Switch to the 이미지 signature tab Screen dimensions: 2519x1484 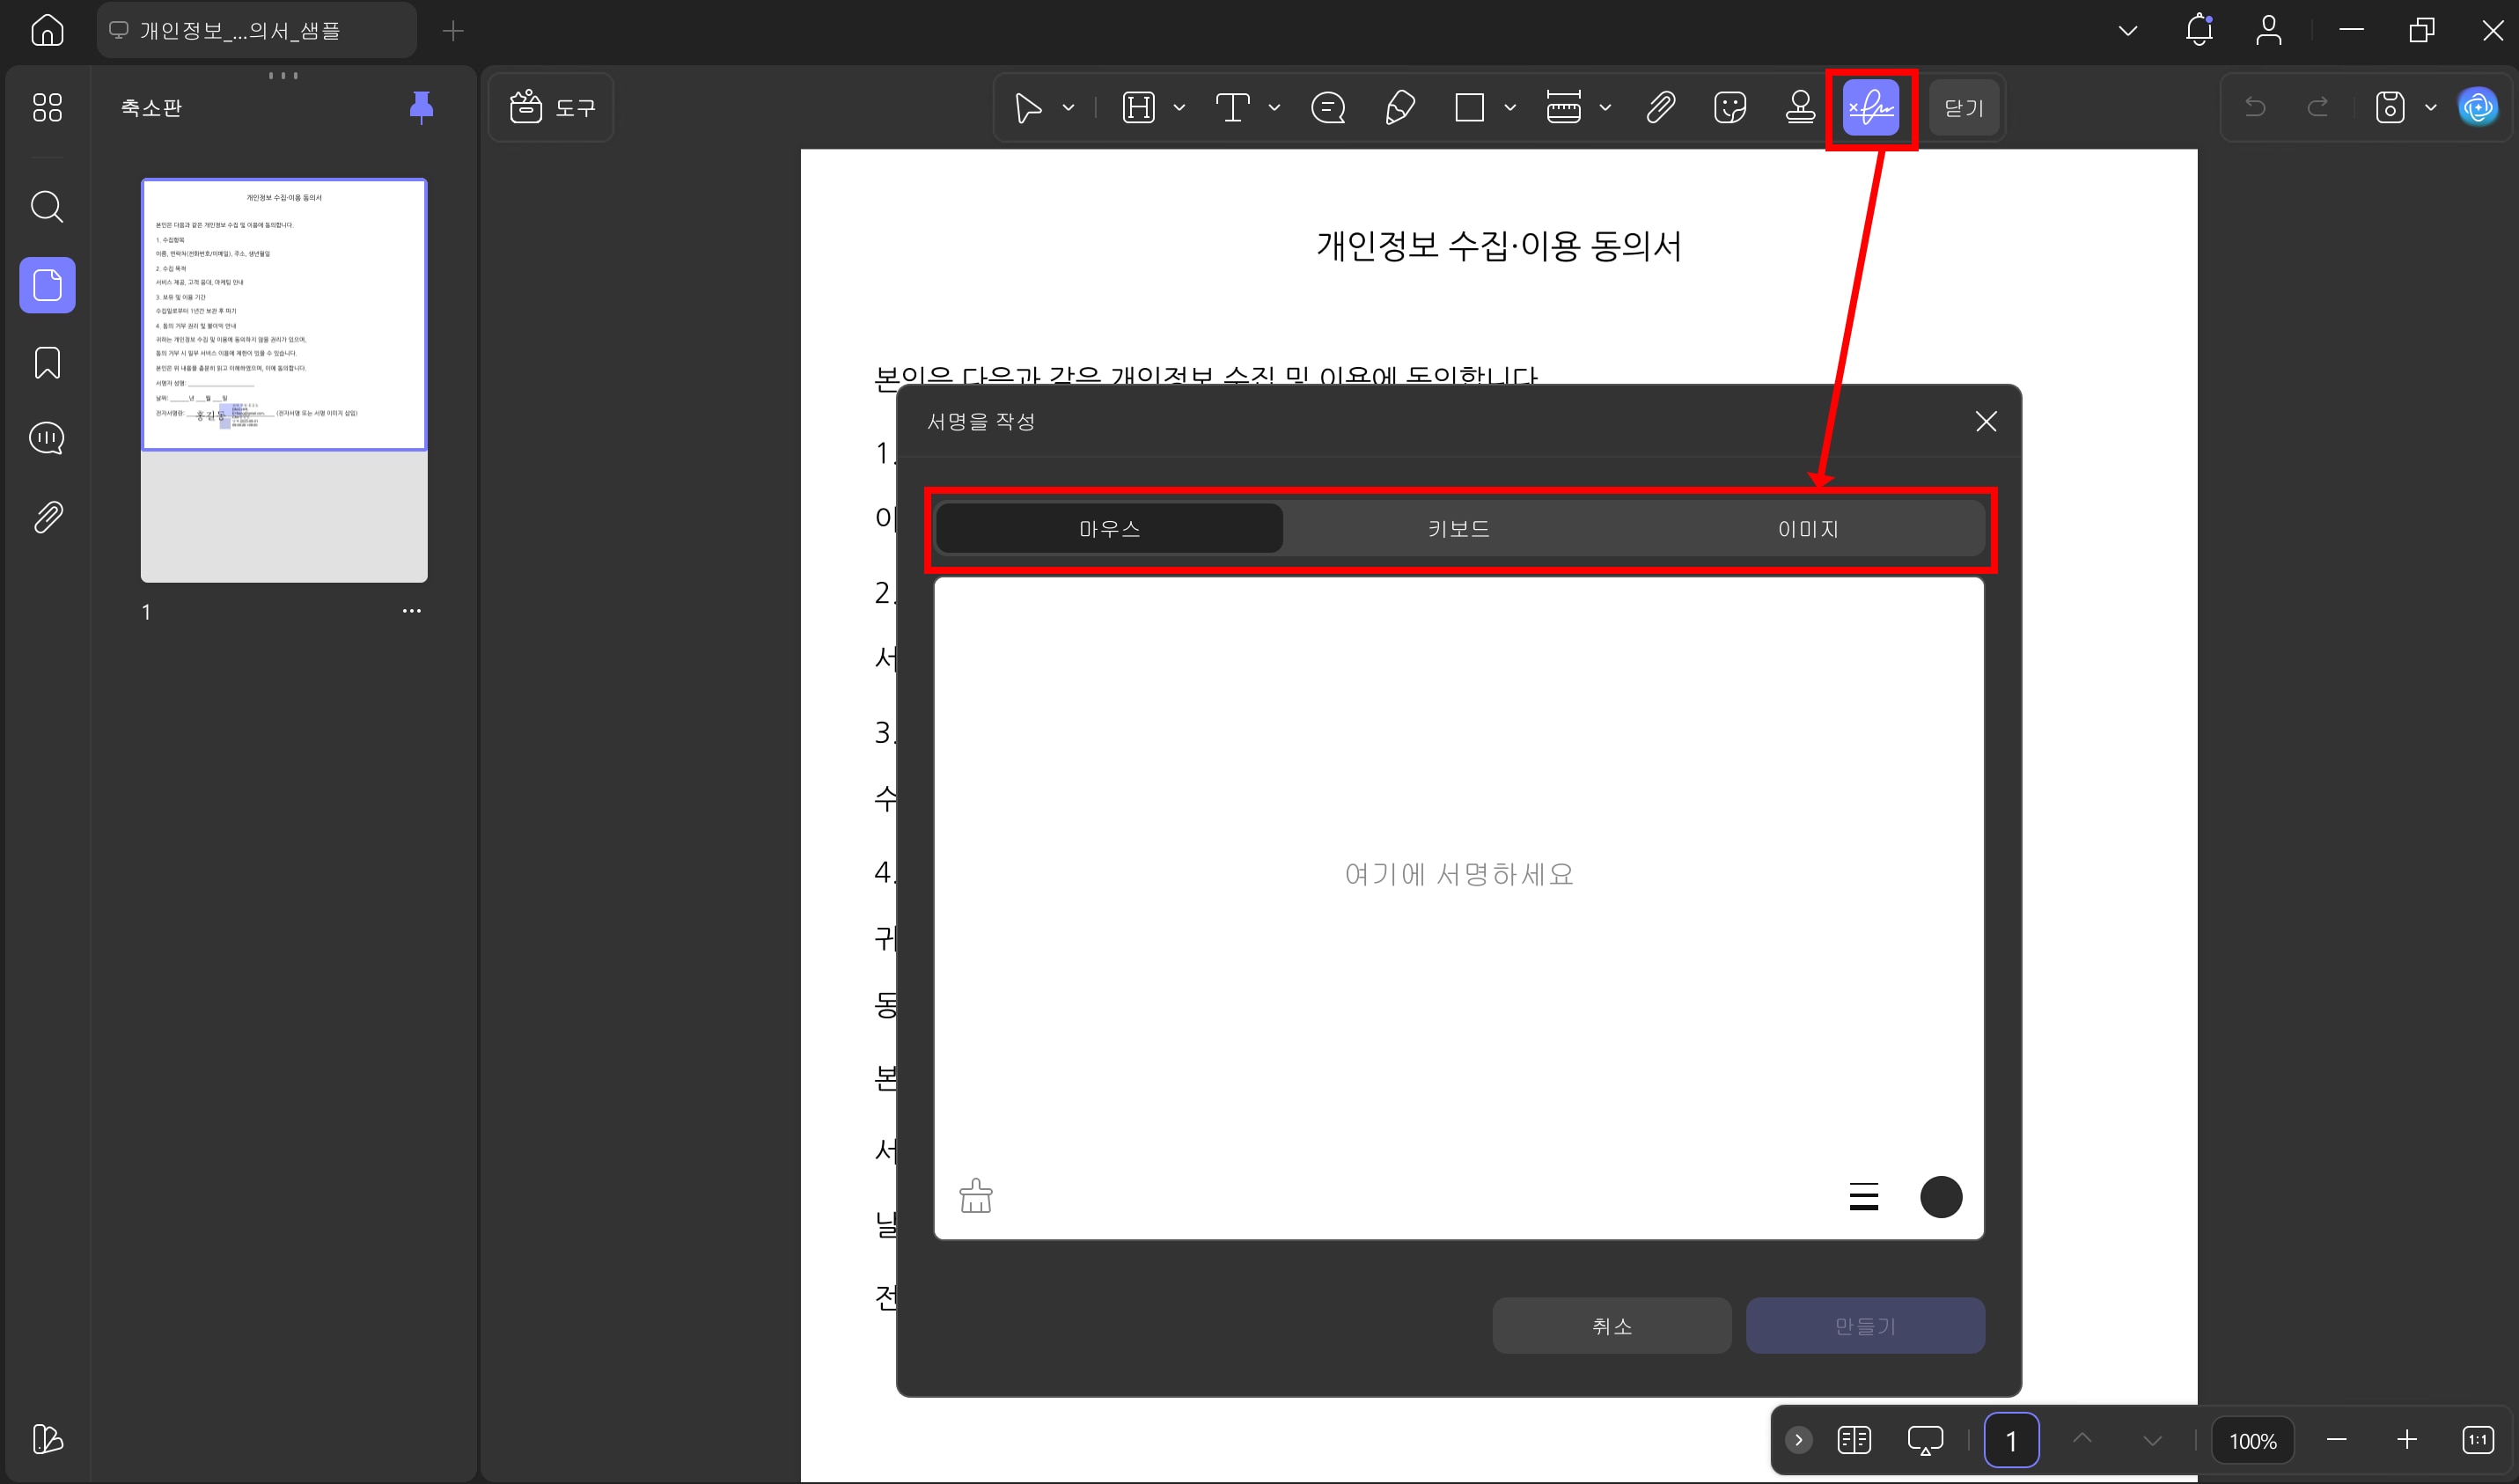[1809, 528]
